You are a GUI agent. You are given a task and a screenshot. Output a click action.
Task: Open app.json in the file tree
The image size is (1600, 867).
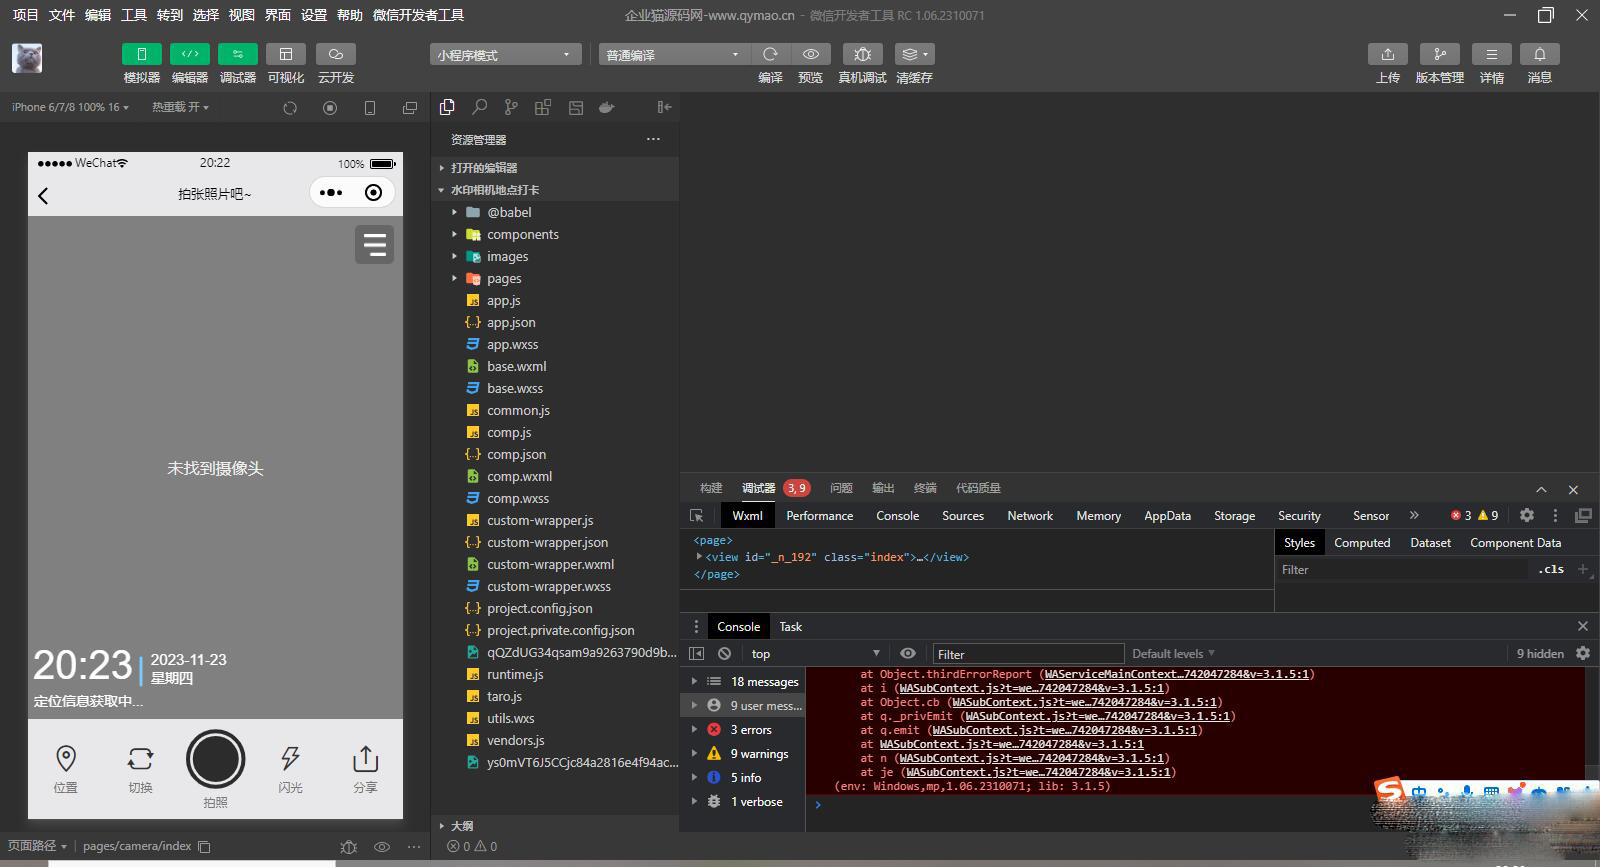click(x=511, y=322)
